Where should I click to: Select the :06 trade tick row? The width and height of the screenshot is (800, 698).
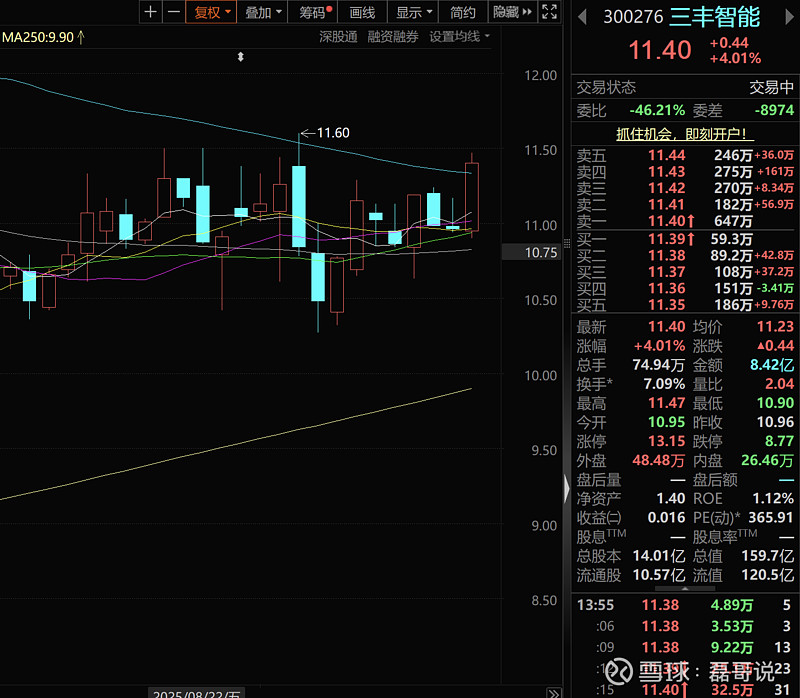point(685,626)
